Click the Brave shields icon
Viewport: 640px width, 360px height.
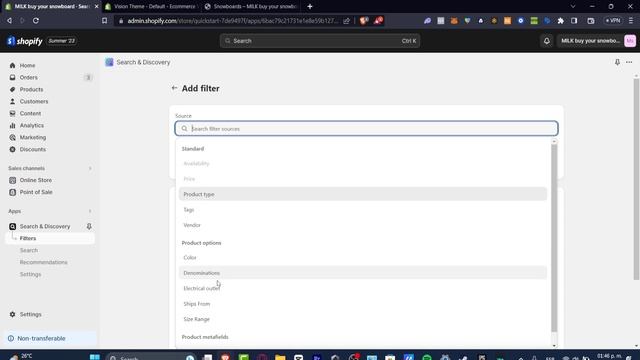coord(364,20)
